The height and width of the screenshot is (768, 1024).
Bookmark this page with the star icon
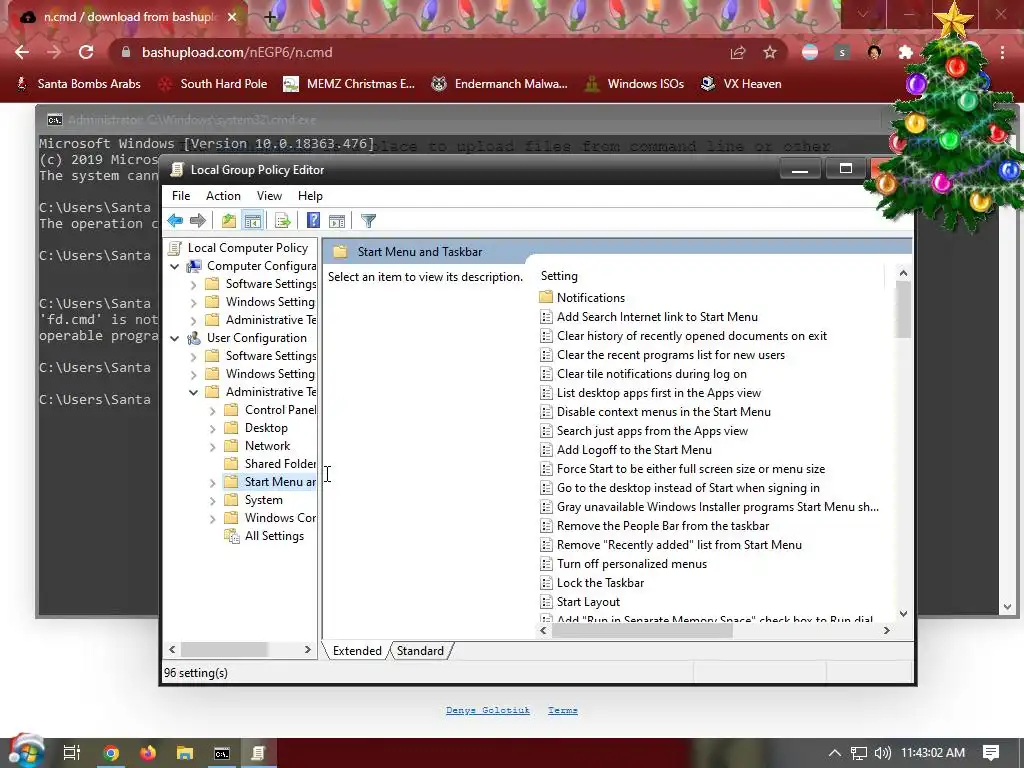[770, 52]
